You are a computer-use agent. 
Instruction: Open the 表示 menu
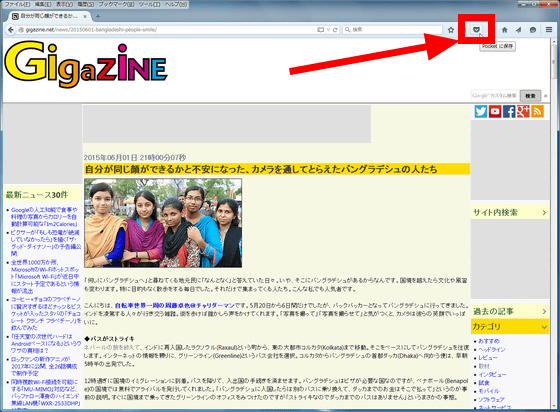(64, 4)
